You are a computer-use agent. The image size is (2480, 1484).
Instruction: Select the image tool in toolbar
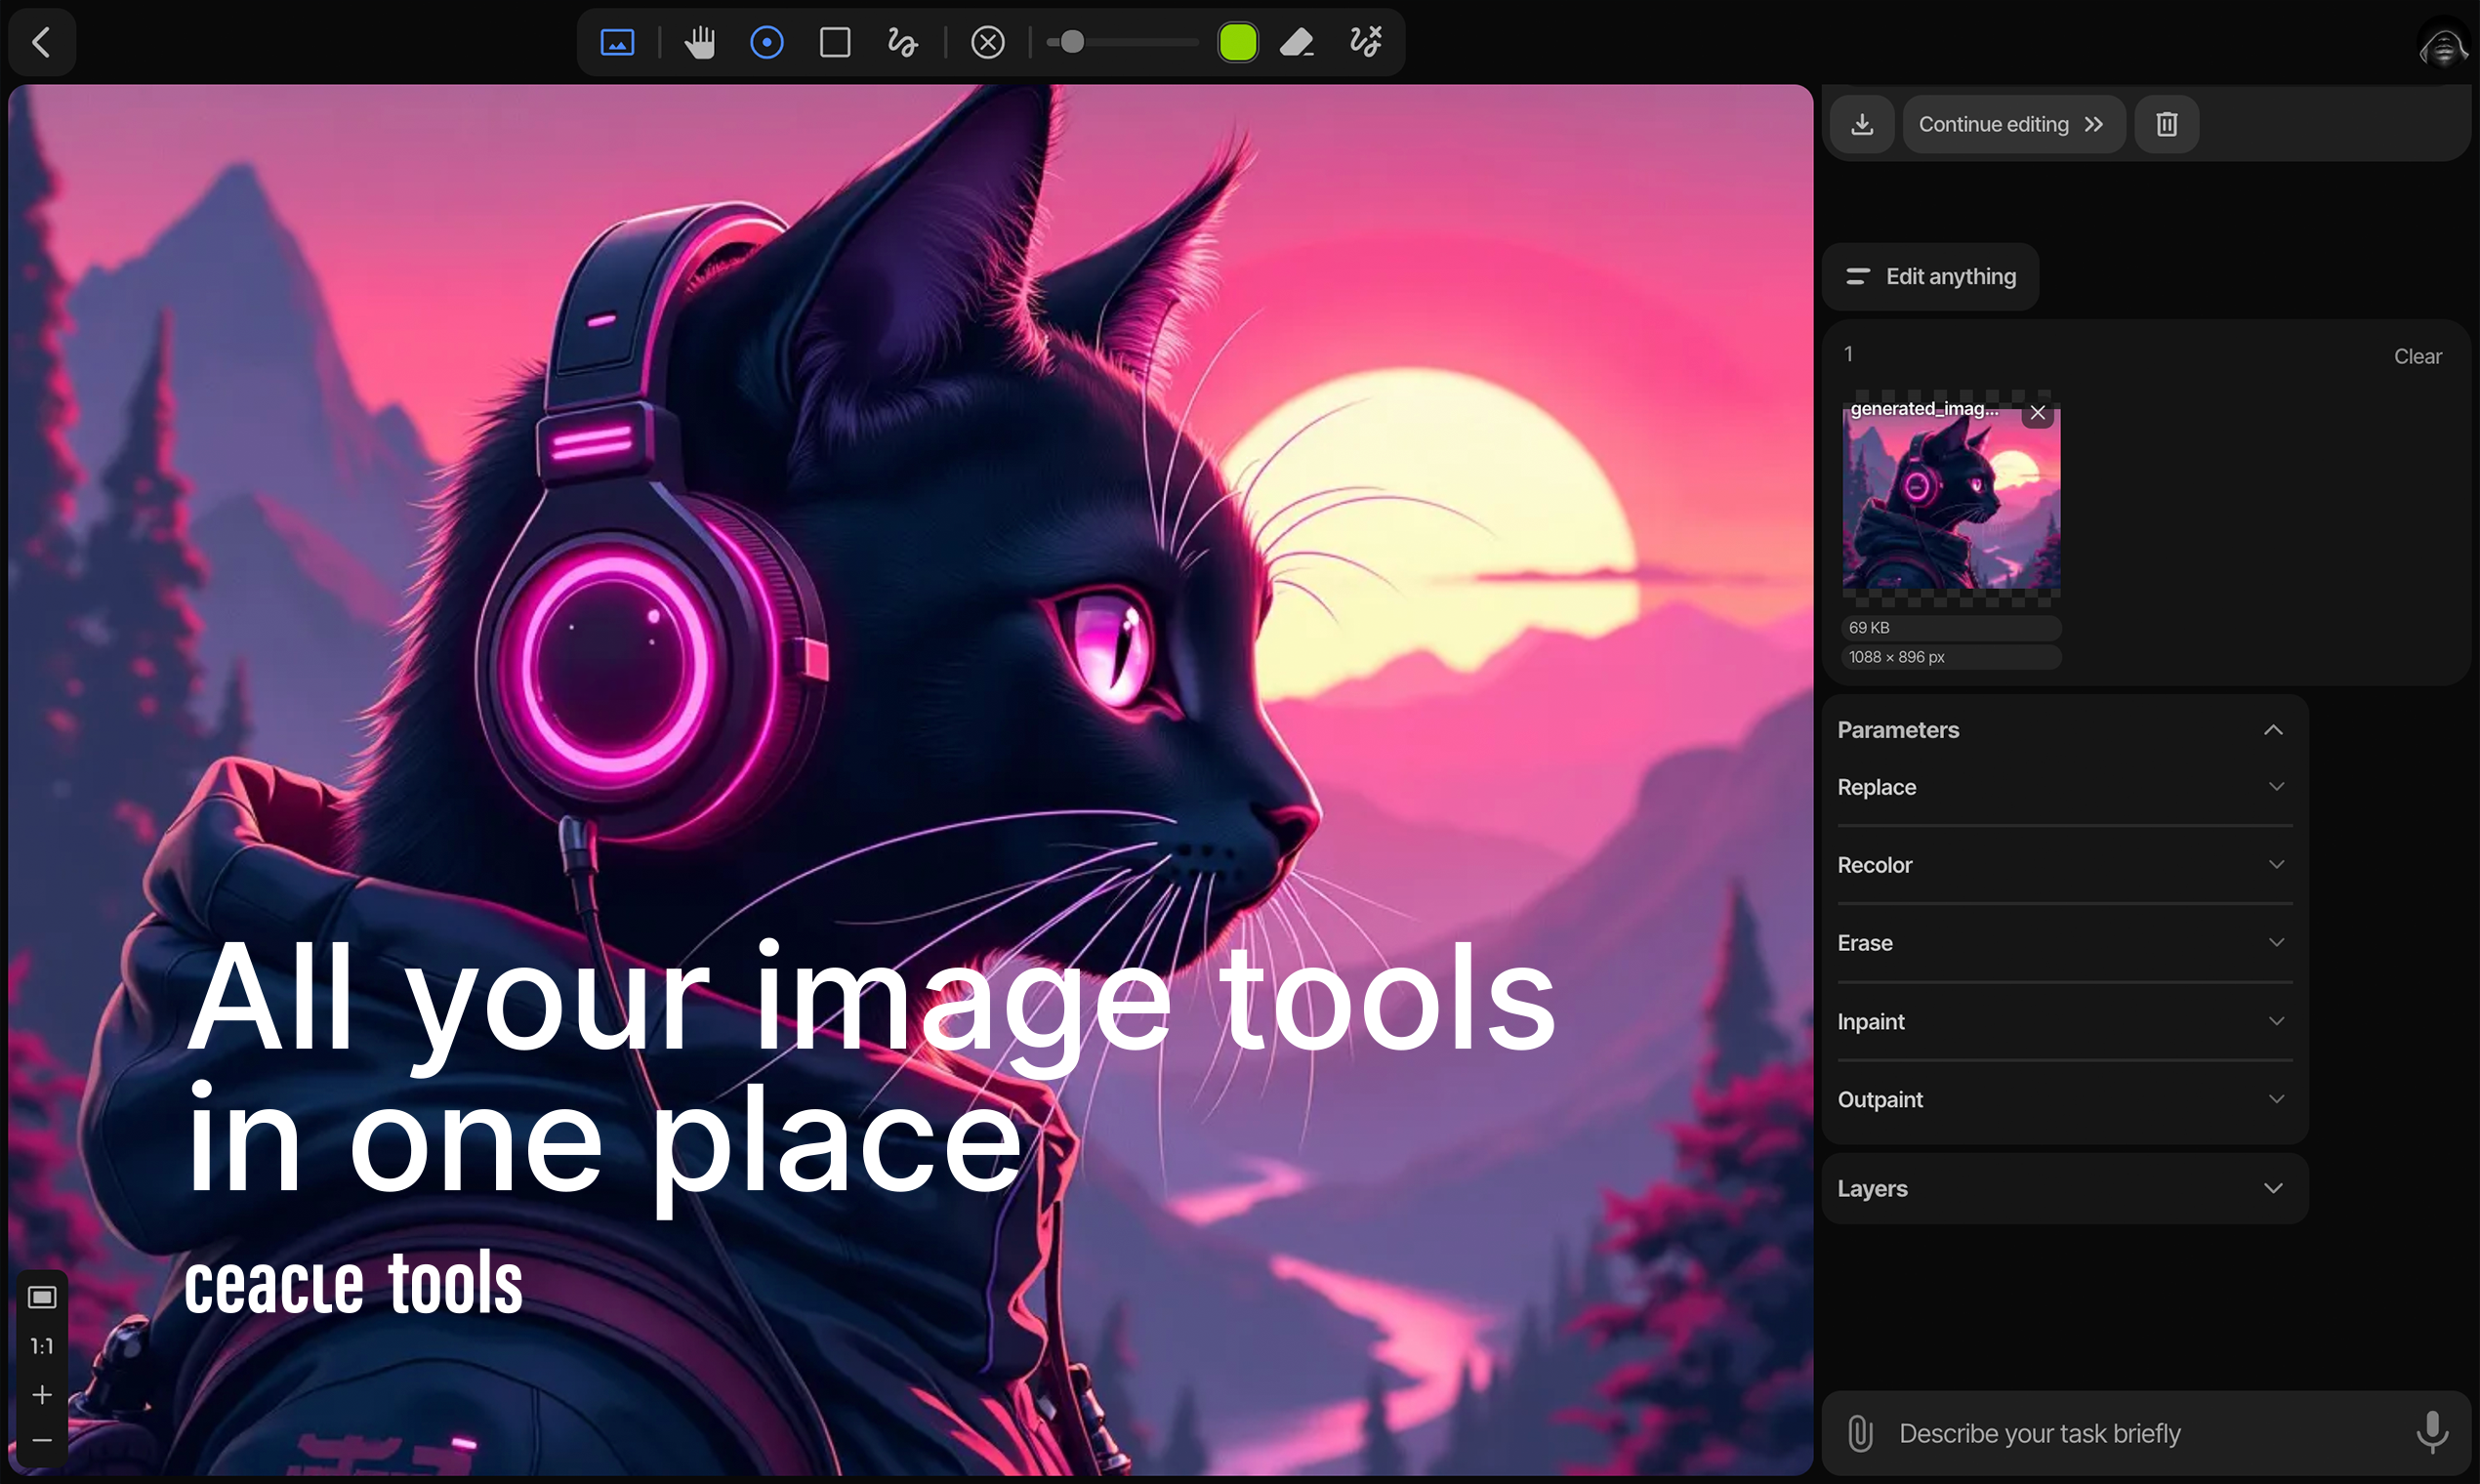(617, 42)
